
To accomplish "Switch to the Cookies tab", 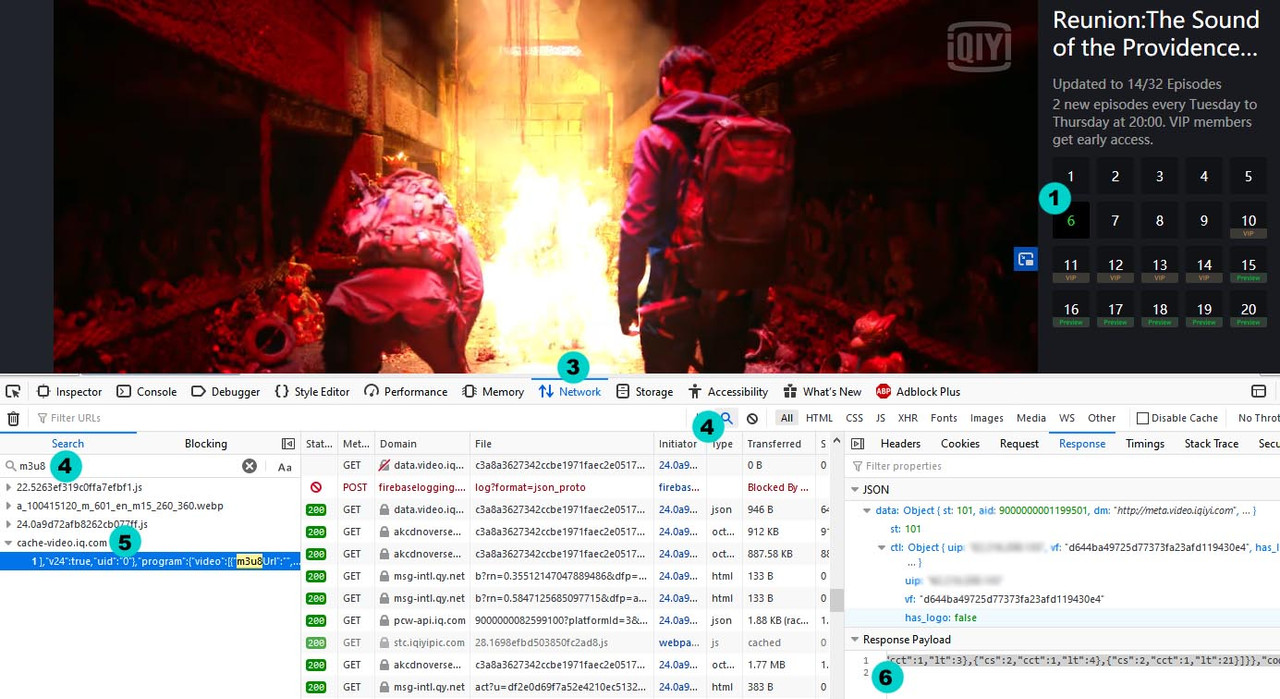I will tap(960, 444).
